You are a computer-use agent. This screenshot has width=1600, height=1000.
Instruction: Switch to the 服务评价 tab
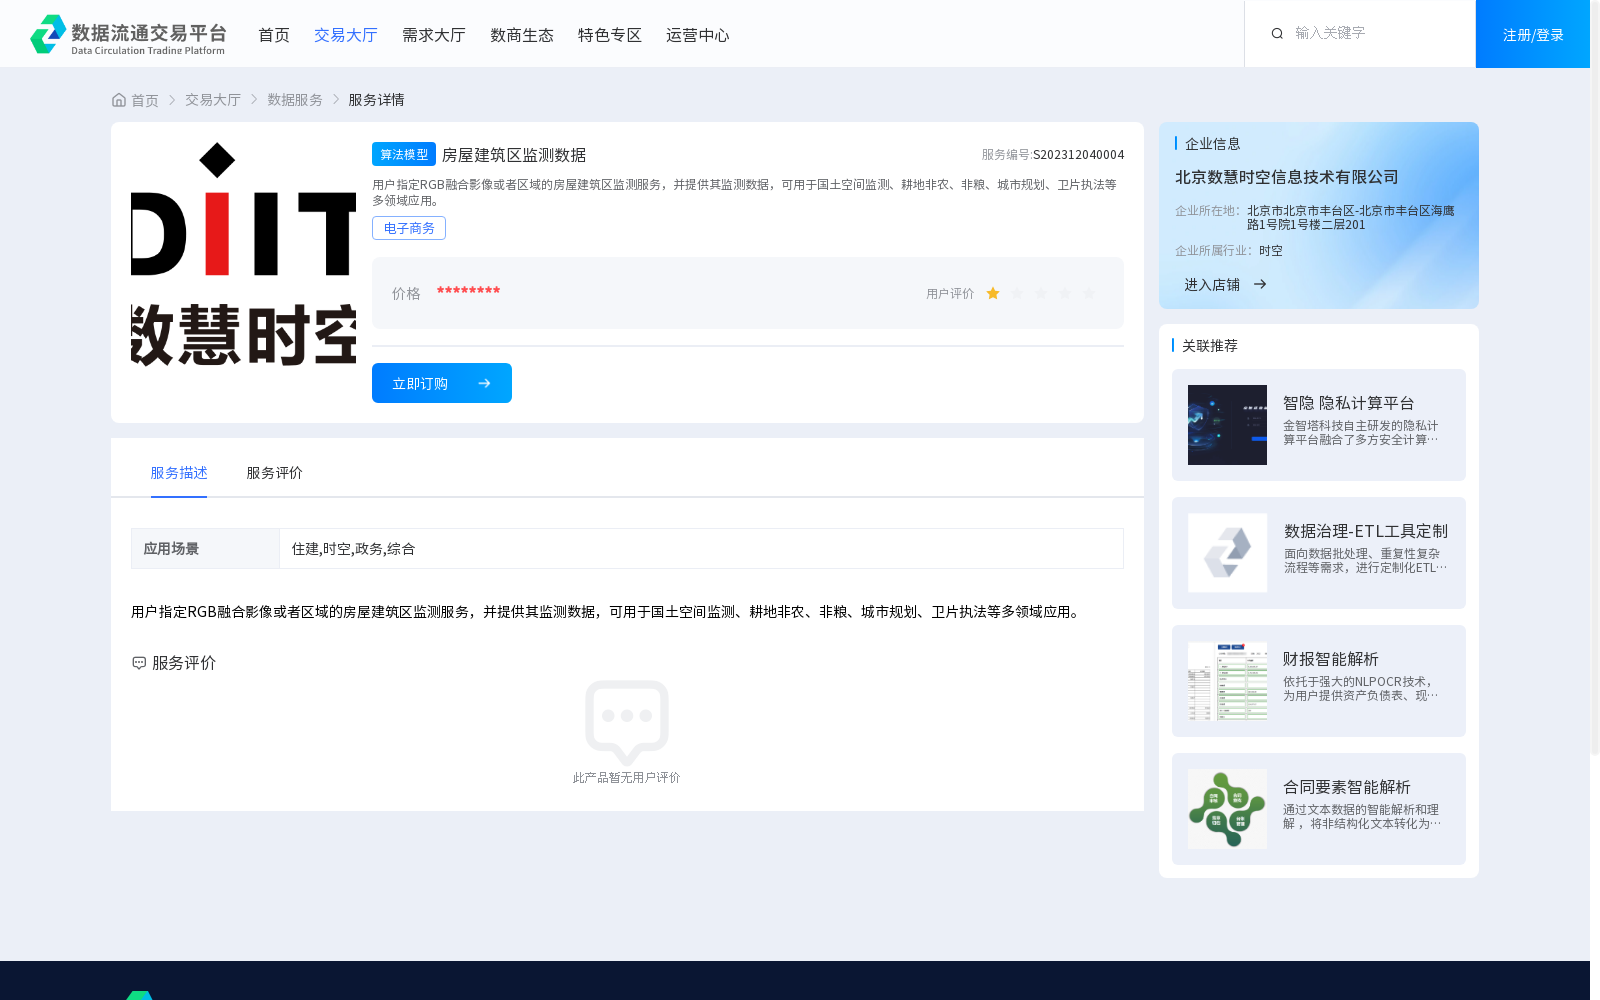(x=275, y=473)
